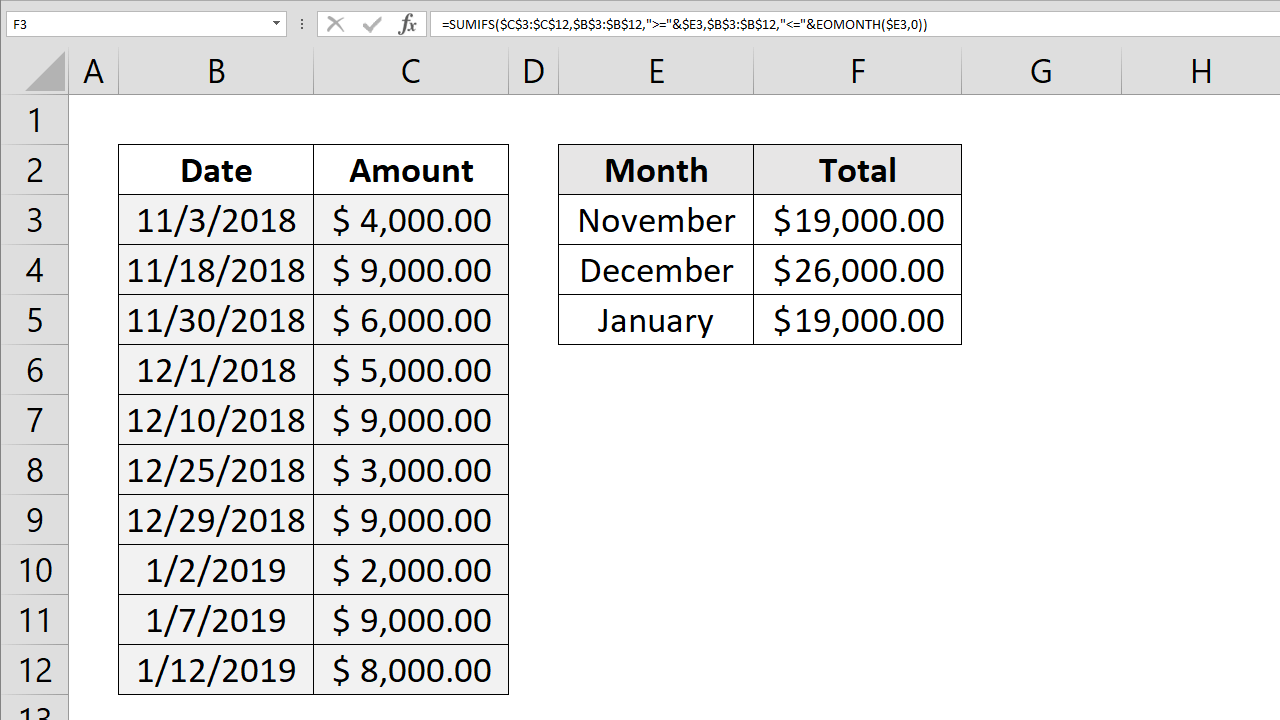Click the Select All triangle above row headers
1280x720 pixels.
[x=45, y=71]
